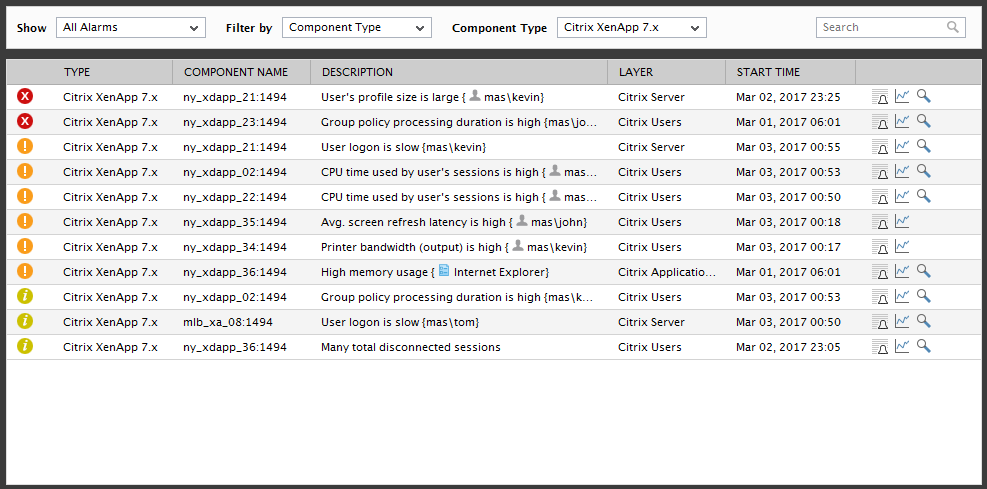Click the orange major icon for High memory usage
987x489 pixels.
(25, 271)
